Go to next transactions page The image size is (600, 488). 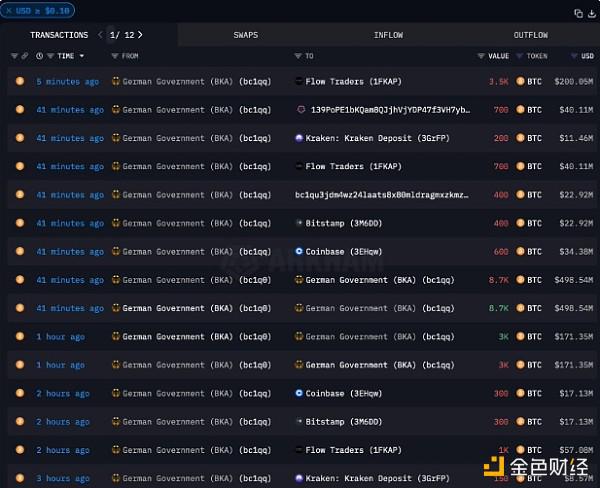(x=140, y=35)
